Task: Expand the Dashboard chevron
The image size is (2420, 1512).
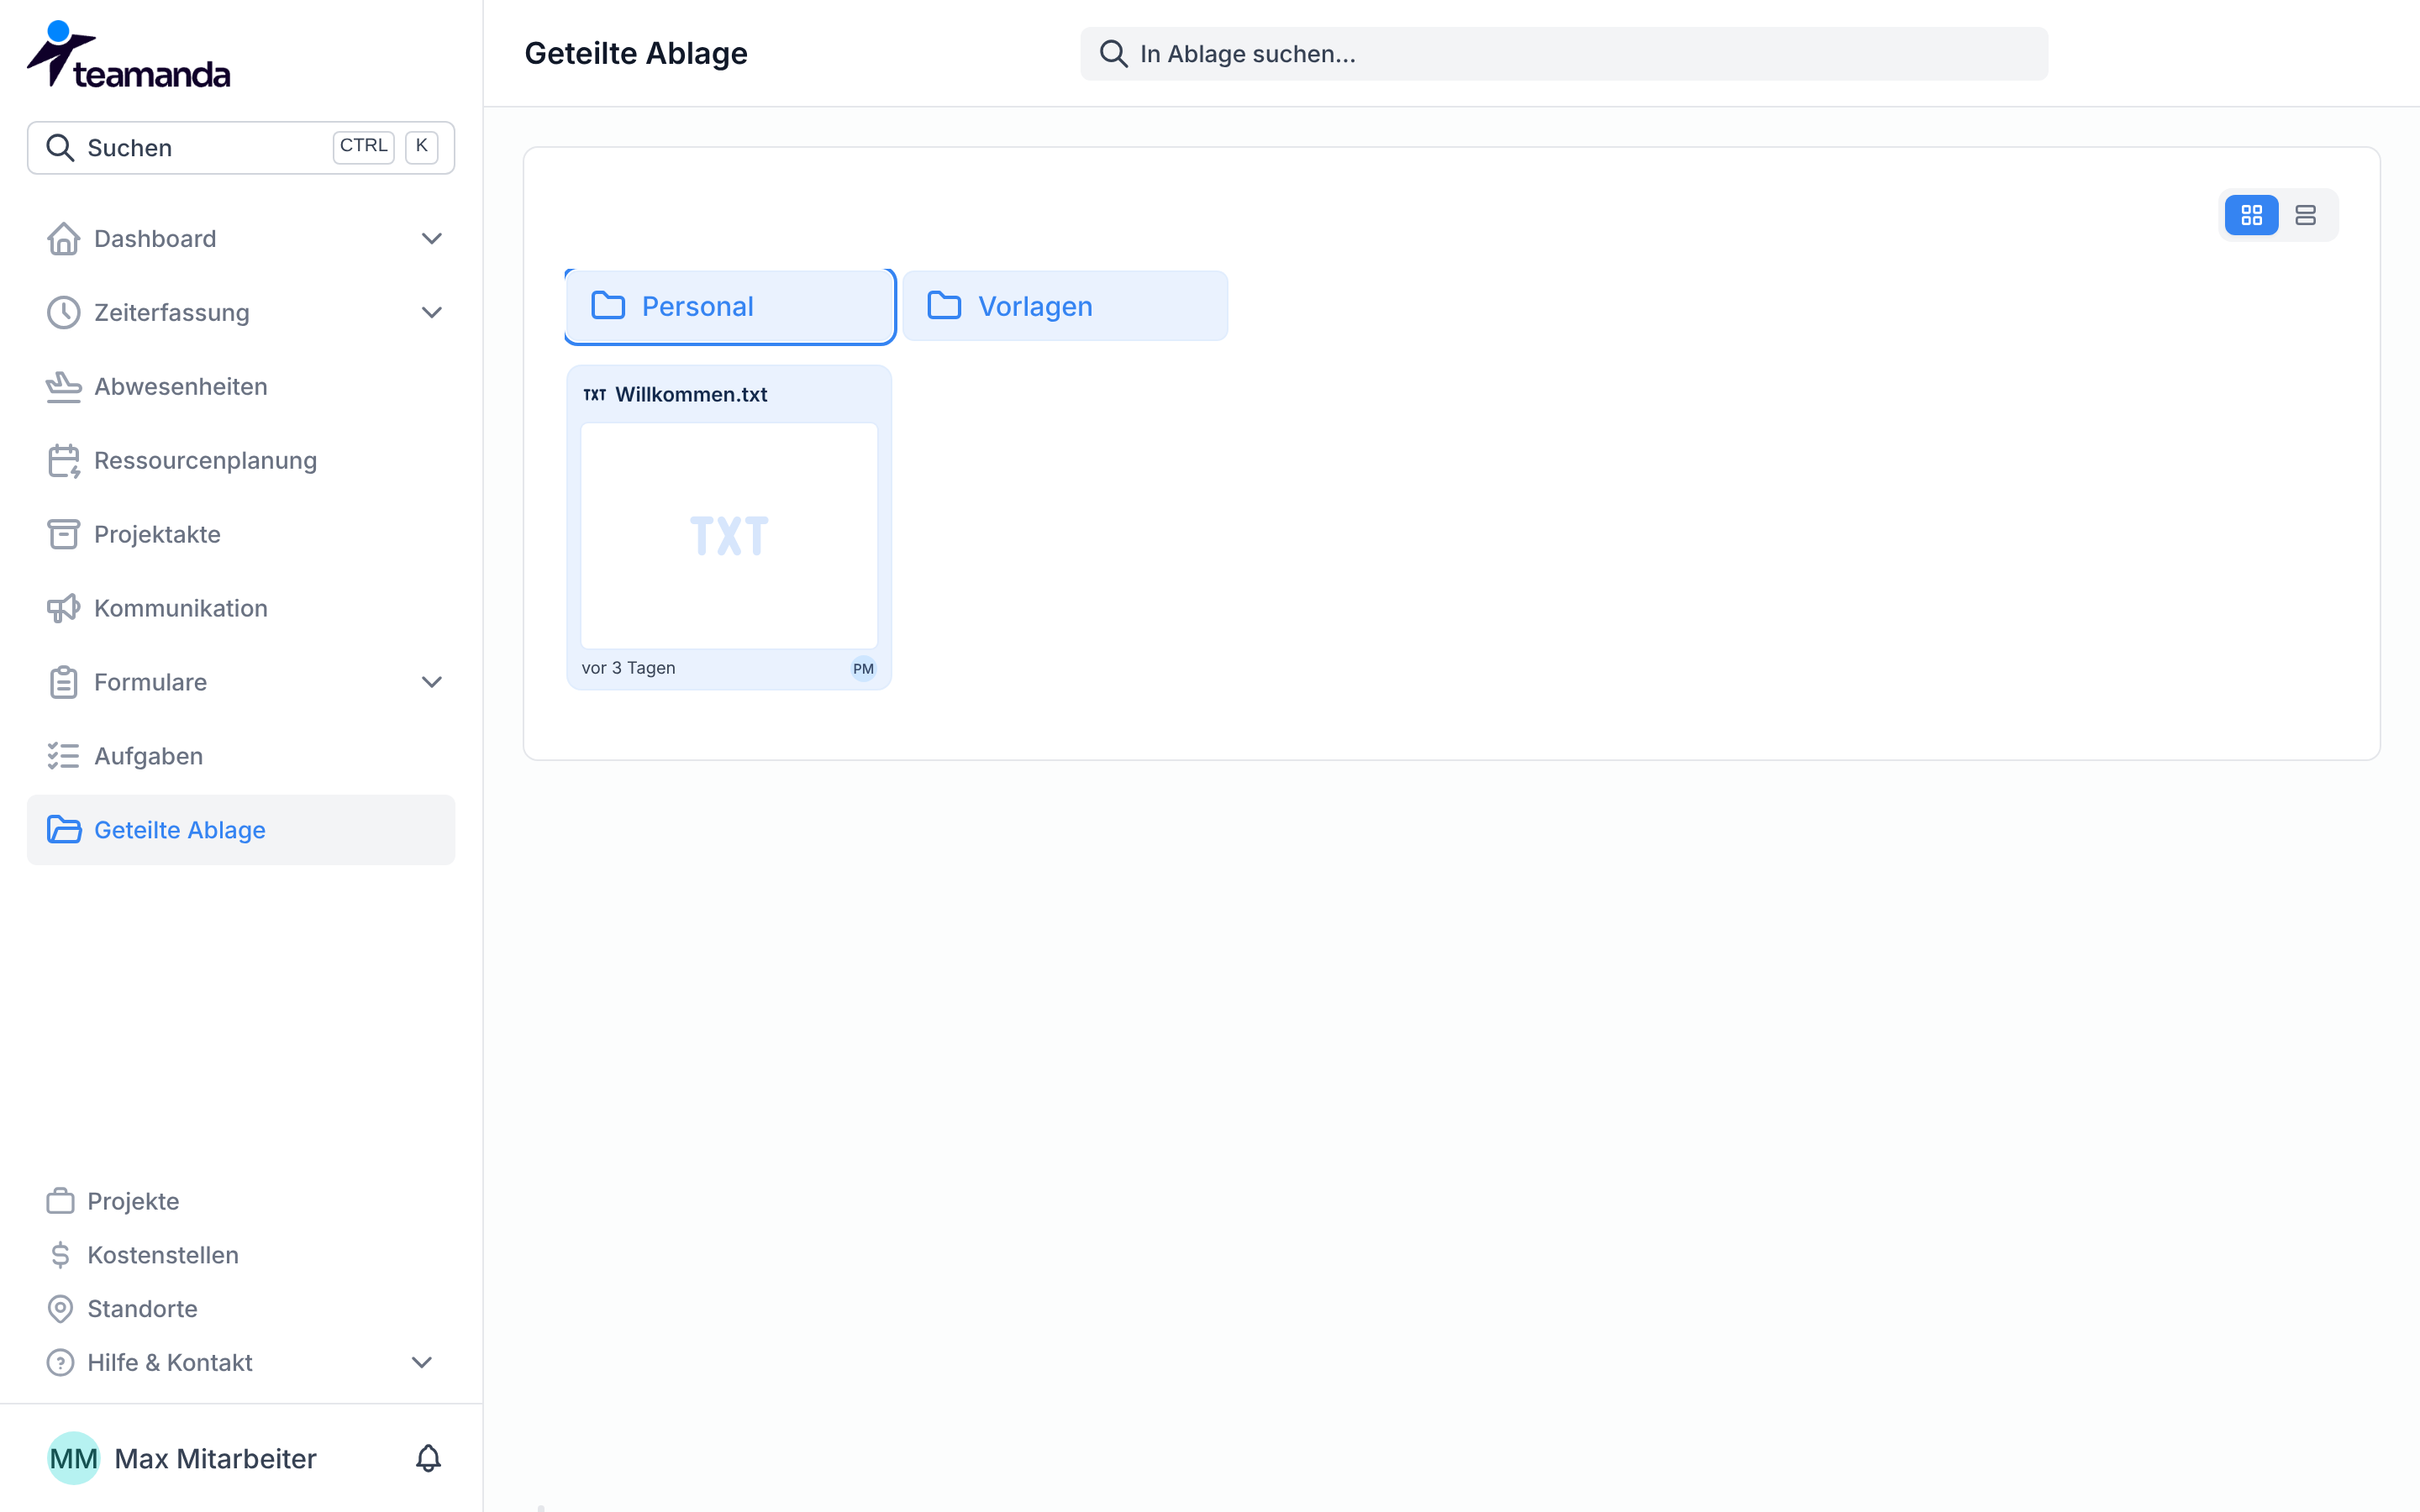Action: (432, 239)
